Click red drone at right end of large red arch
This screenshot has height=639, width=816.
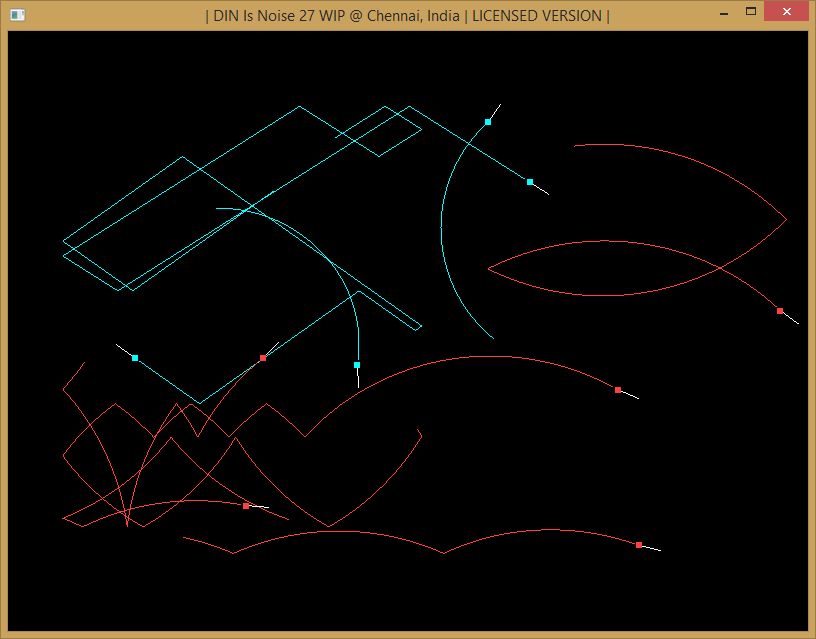pyautogui.click(x=618, y=390)
